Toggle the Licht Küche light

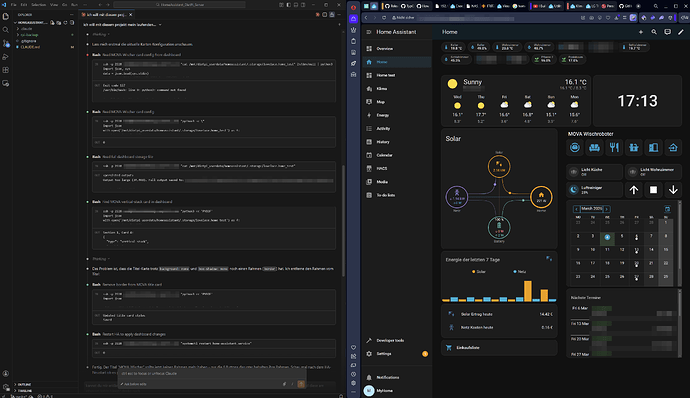pos(595,172)
